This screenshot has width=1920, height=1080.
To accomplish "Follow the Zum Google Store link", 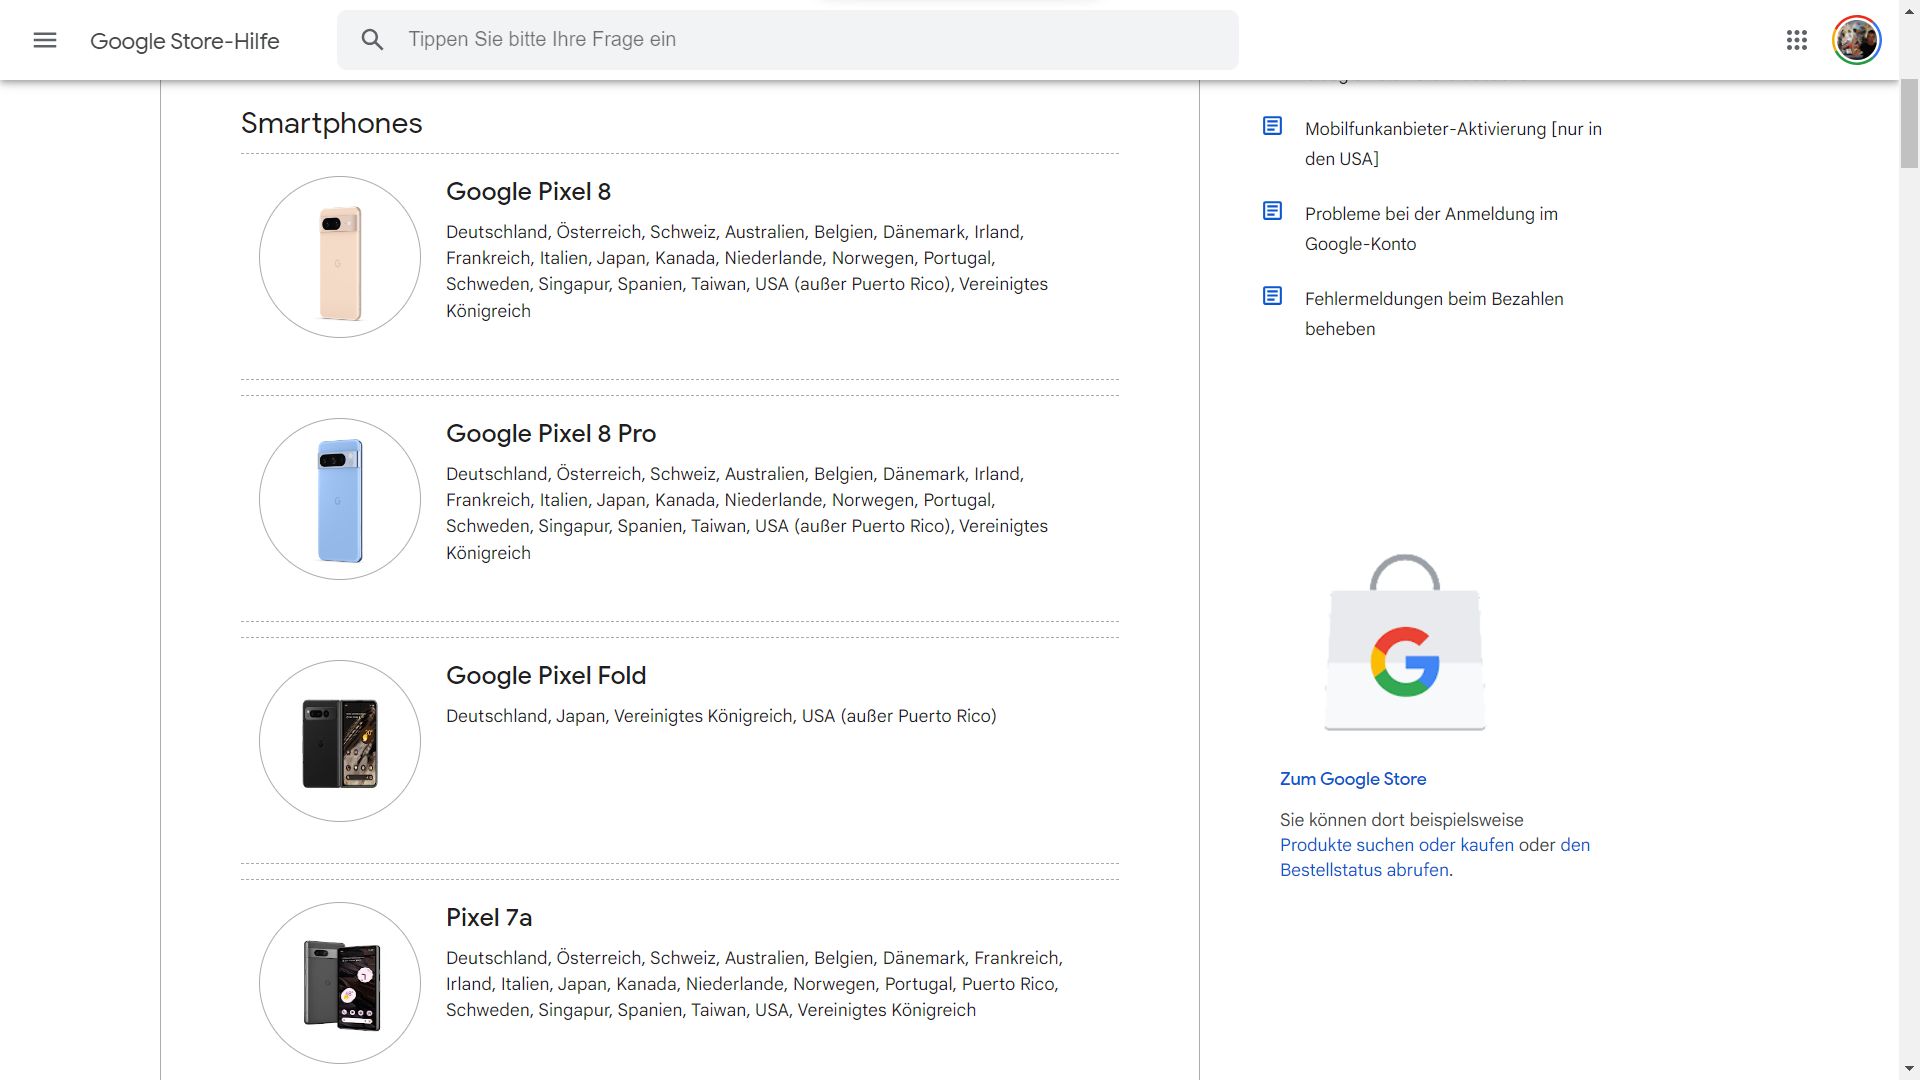I will (x=1353, y=779).
